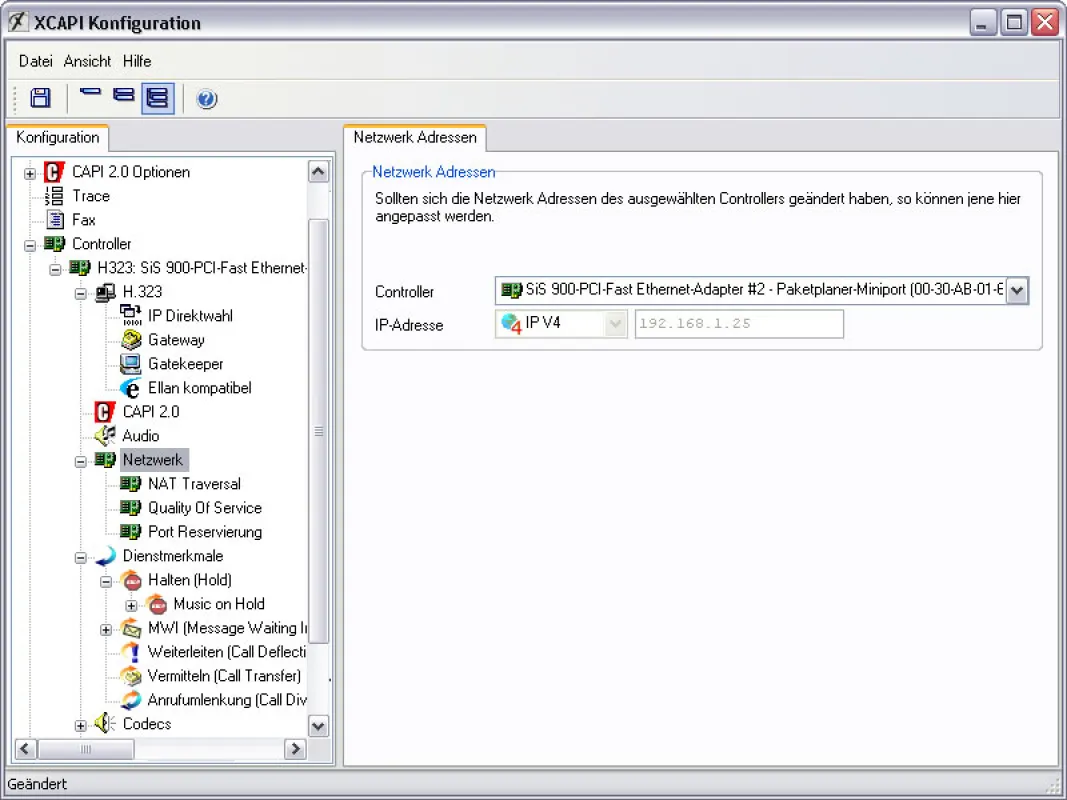Click the Dienstmerkmale blue swoosh icon
This screenshot has height=800, width=1067.
[105, 556]
